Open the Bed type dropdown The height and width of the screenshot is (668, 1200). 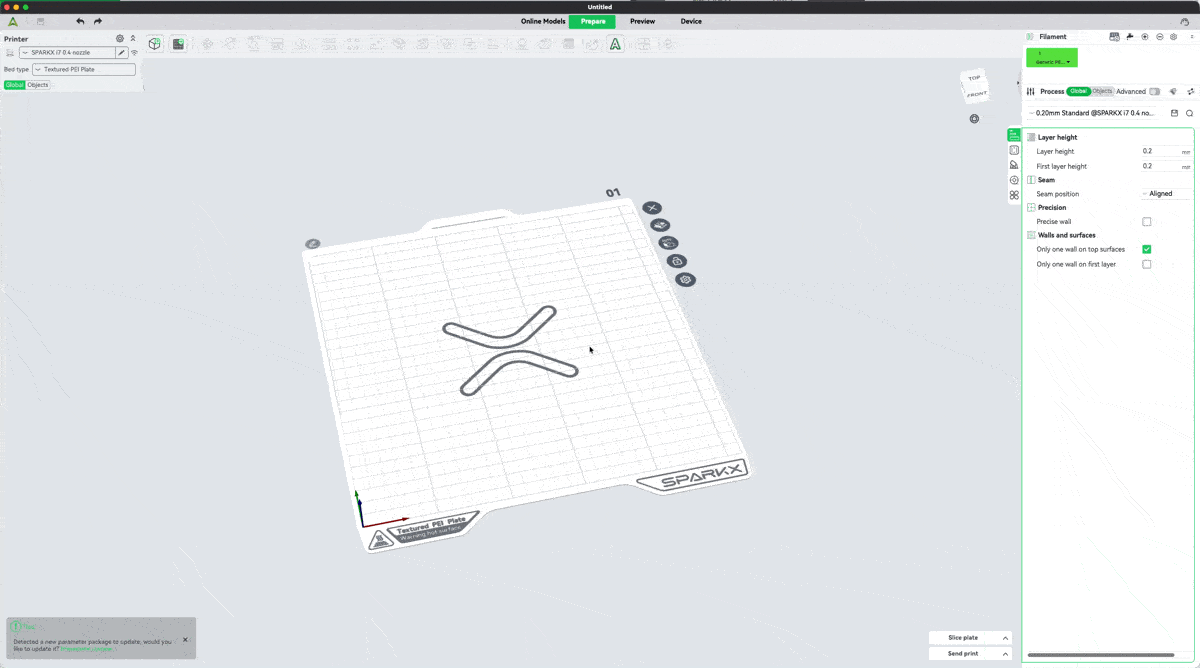(x=84, y=70)
